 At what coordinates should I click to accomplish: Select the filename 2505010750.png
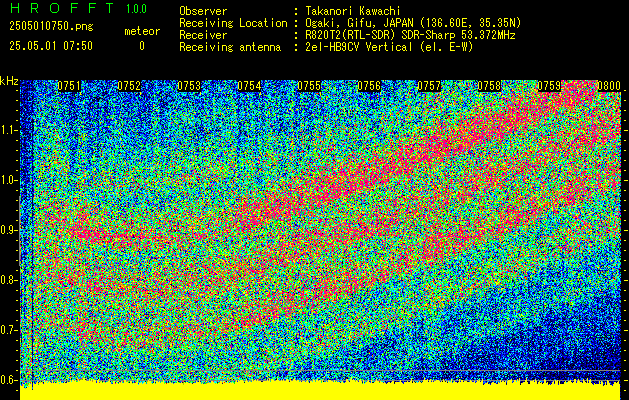[x=51, y=26]
